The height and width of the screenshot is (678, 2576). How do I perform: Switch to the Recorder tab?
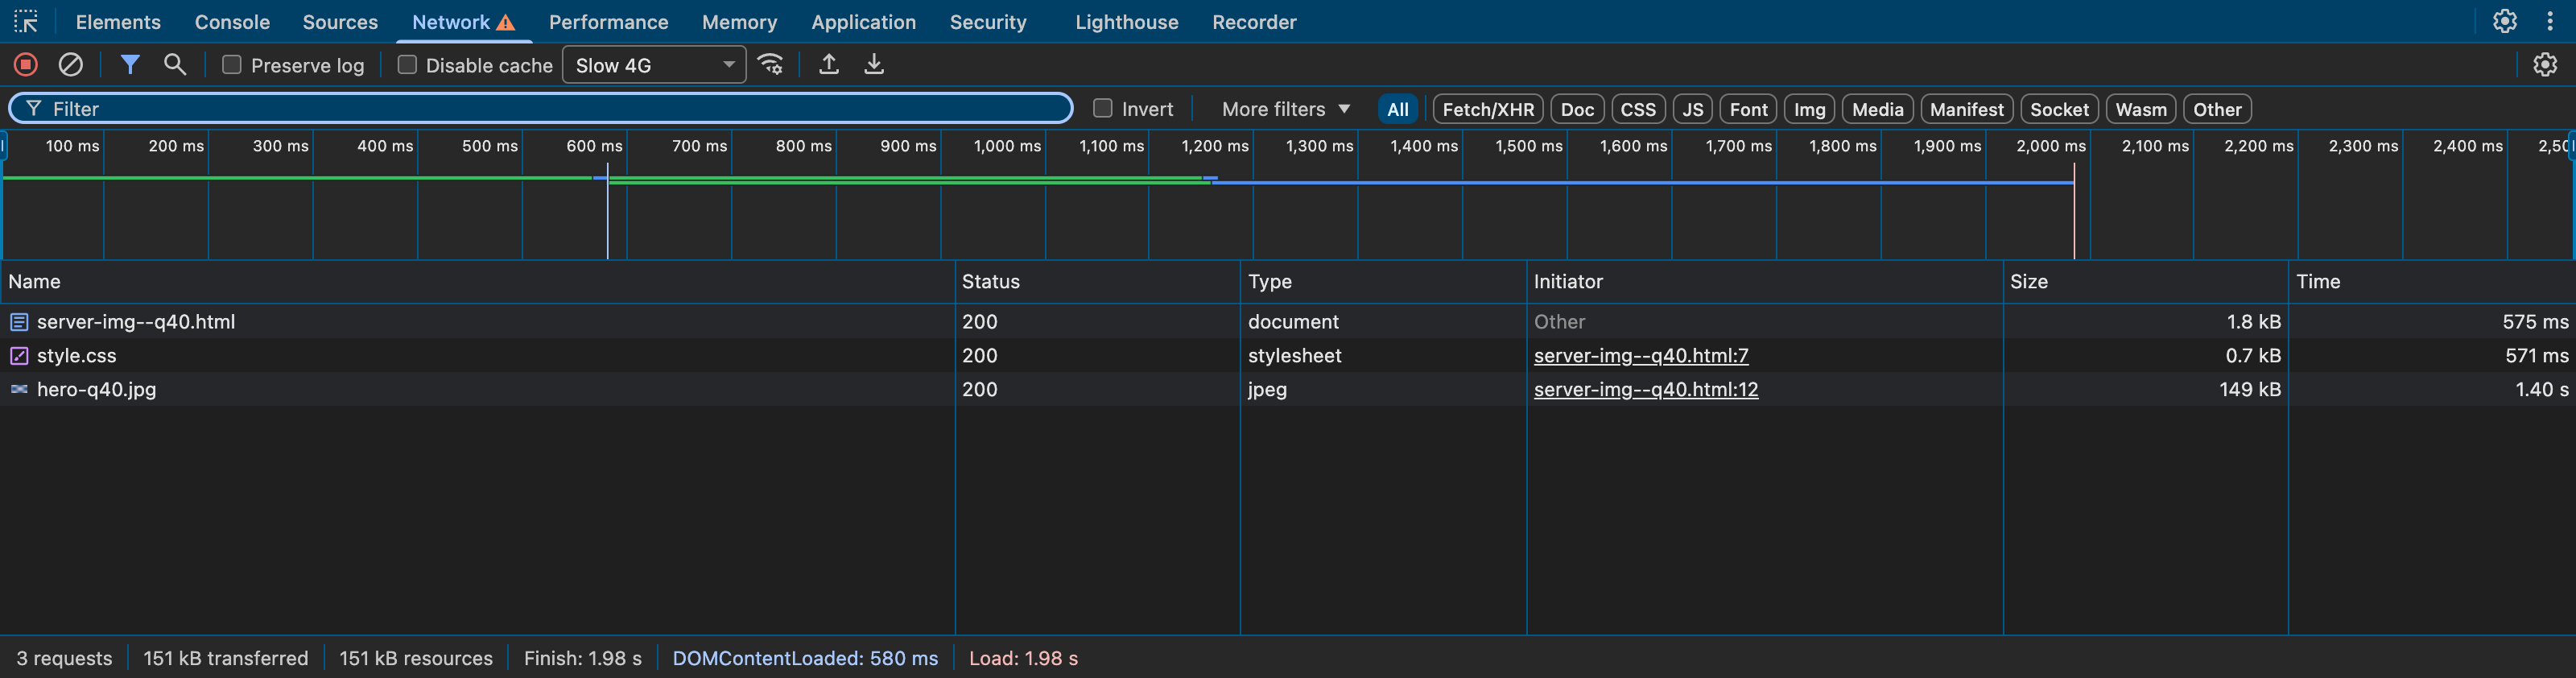pos(1254,22)
